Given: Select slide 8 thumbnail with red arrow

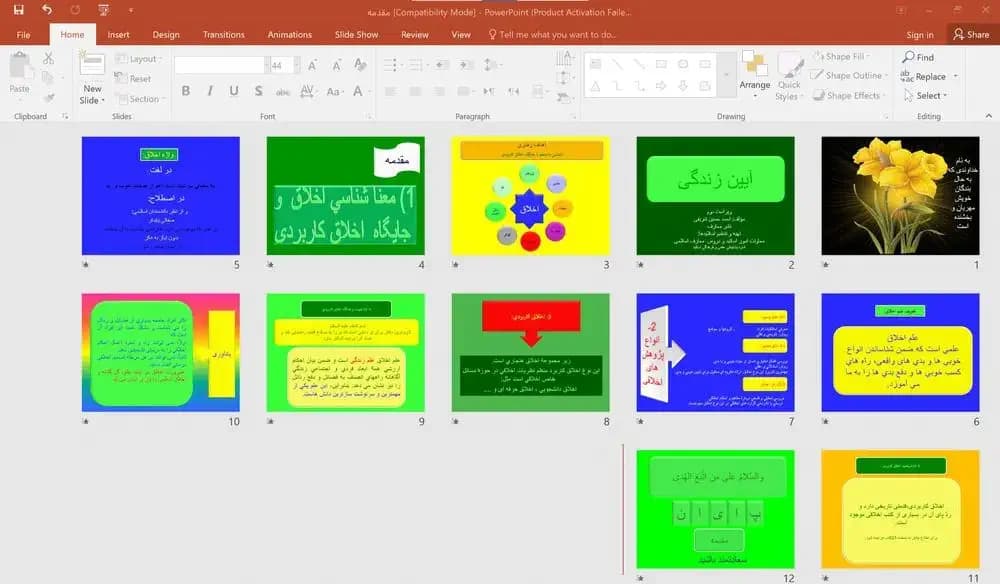Looking at the screenshot, I should click(x=531, y=353).
